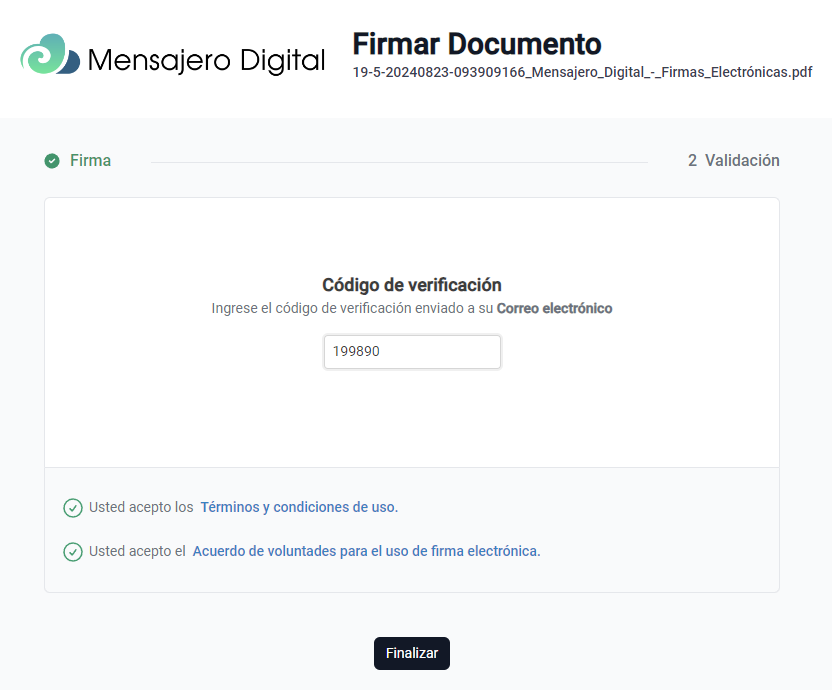Open the Validación step label
This screenshot has height=690, width=832.
[741, 161]
